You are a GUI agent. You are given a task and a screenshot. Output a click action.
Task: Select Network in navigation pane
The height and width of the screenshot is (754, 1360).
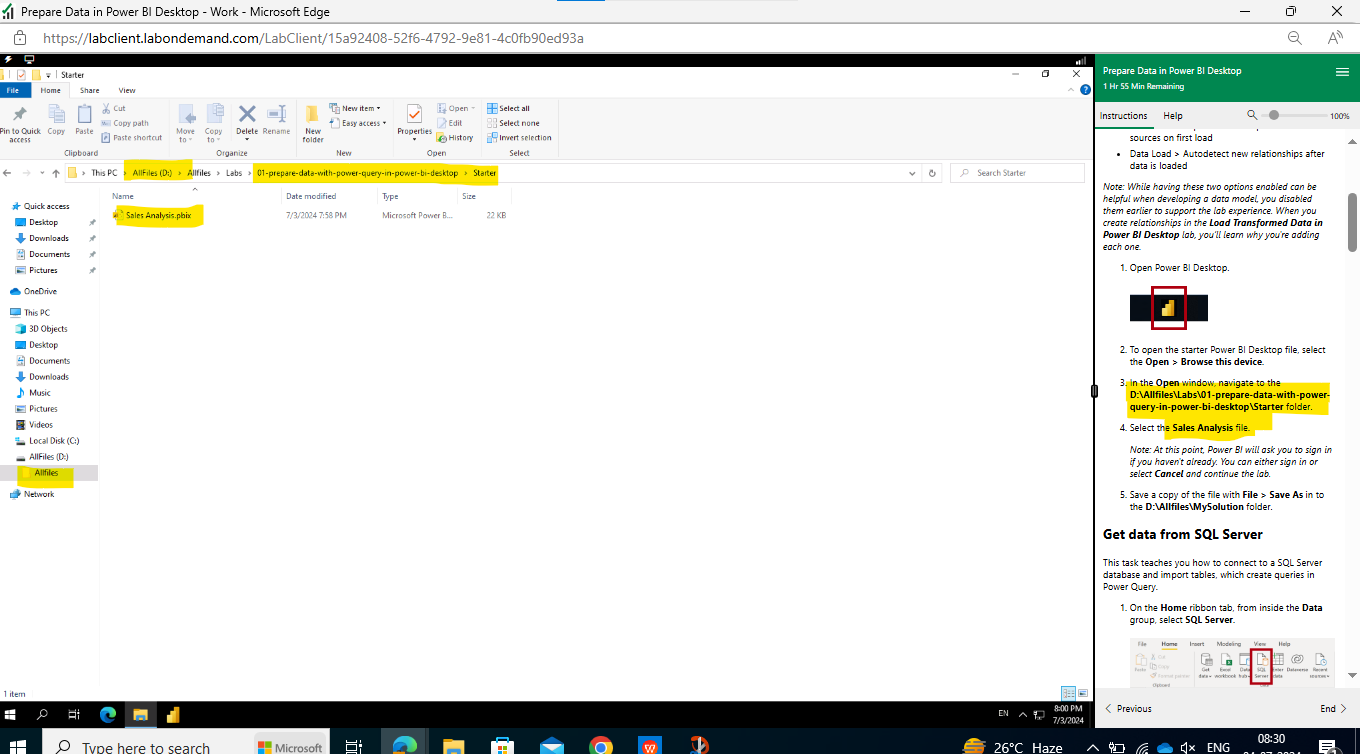[x=39, y=494]
